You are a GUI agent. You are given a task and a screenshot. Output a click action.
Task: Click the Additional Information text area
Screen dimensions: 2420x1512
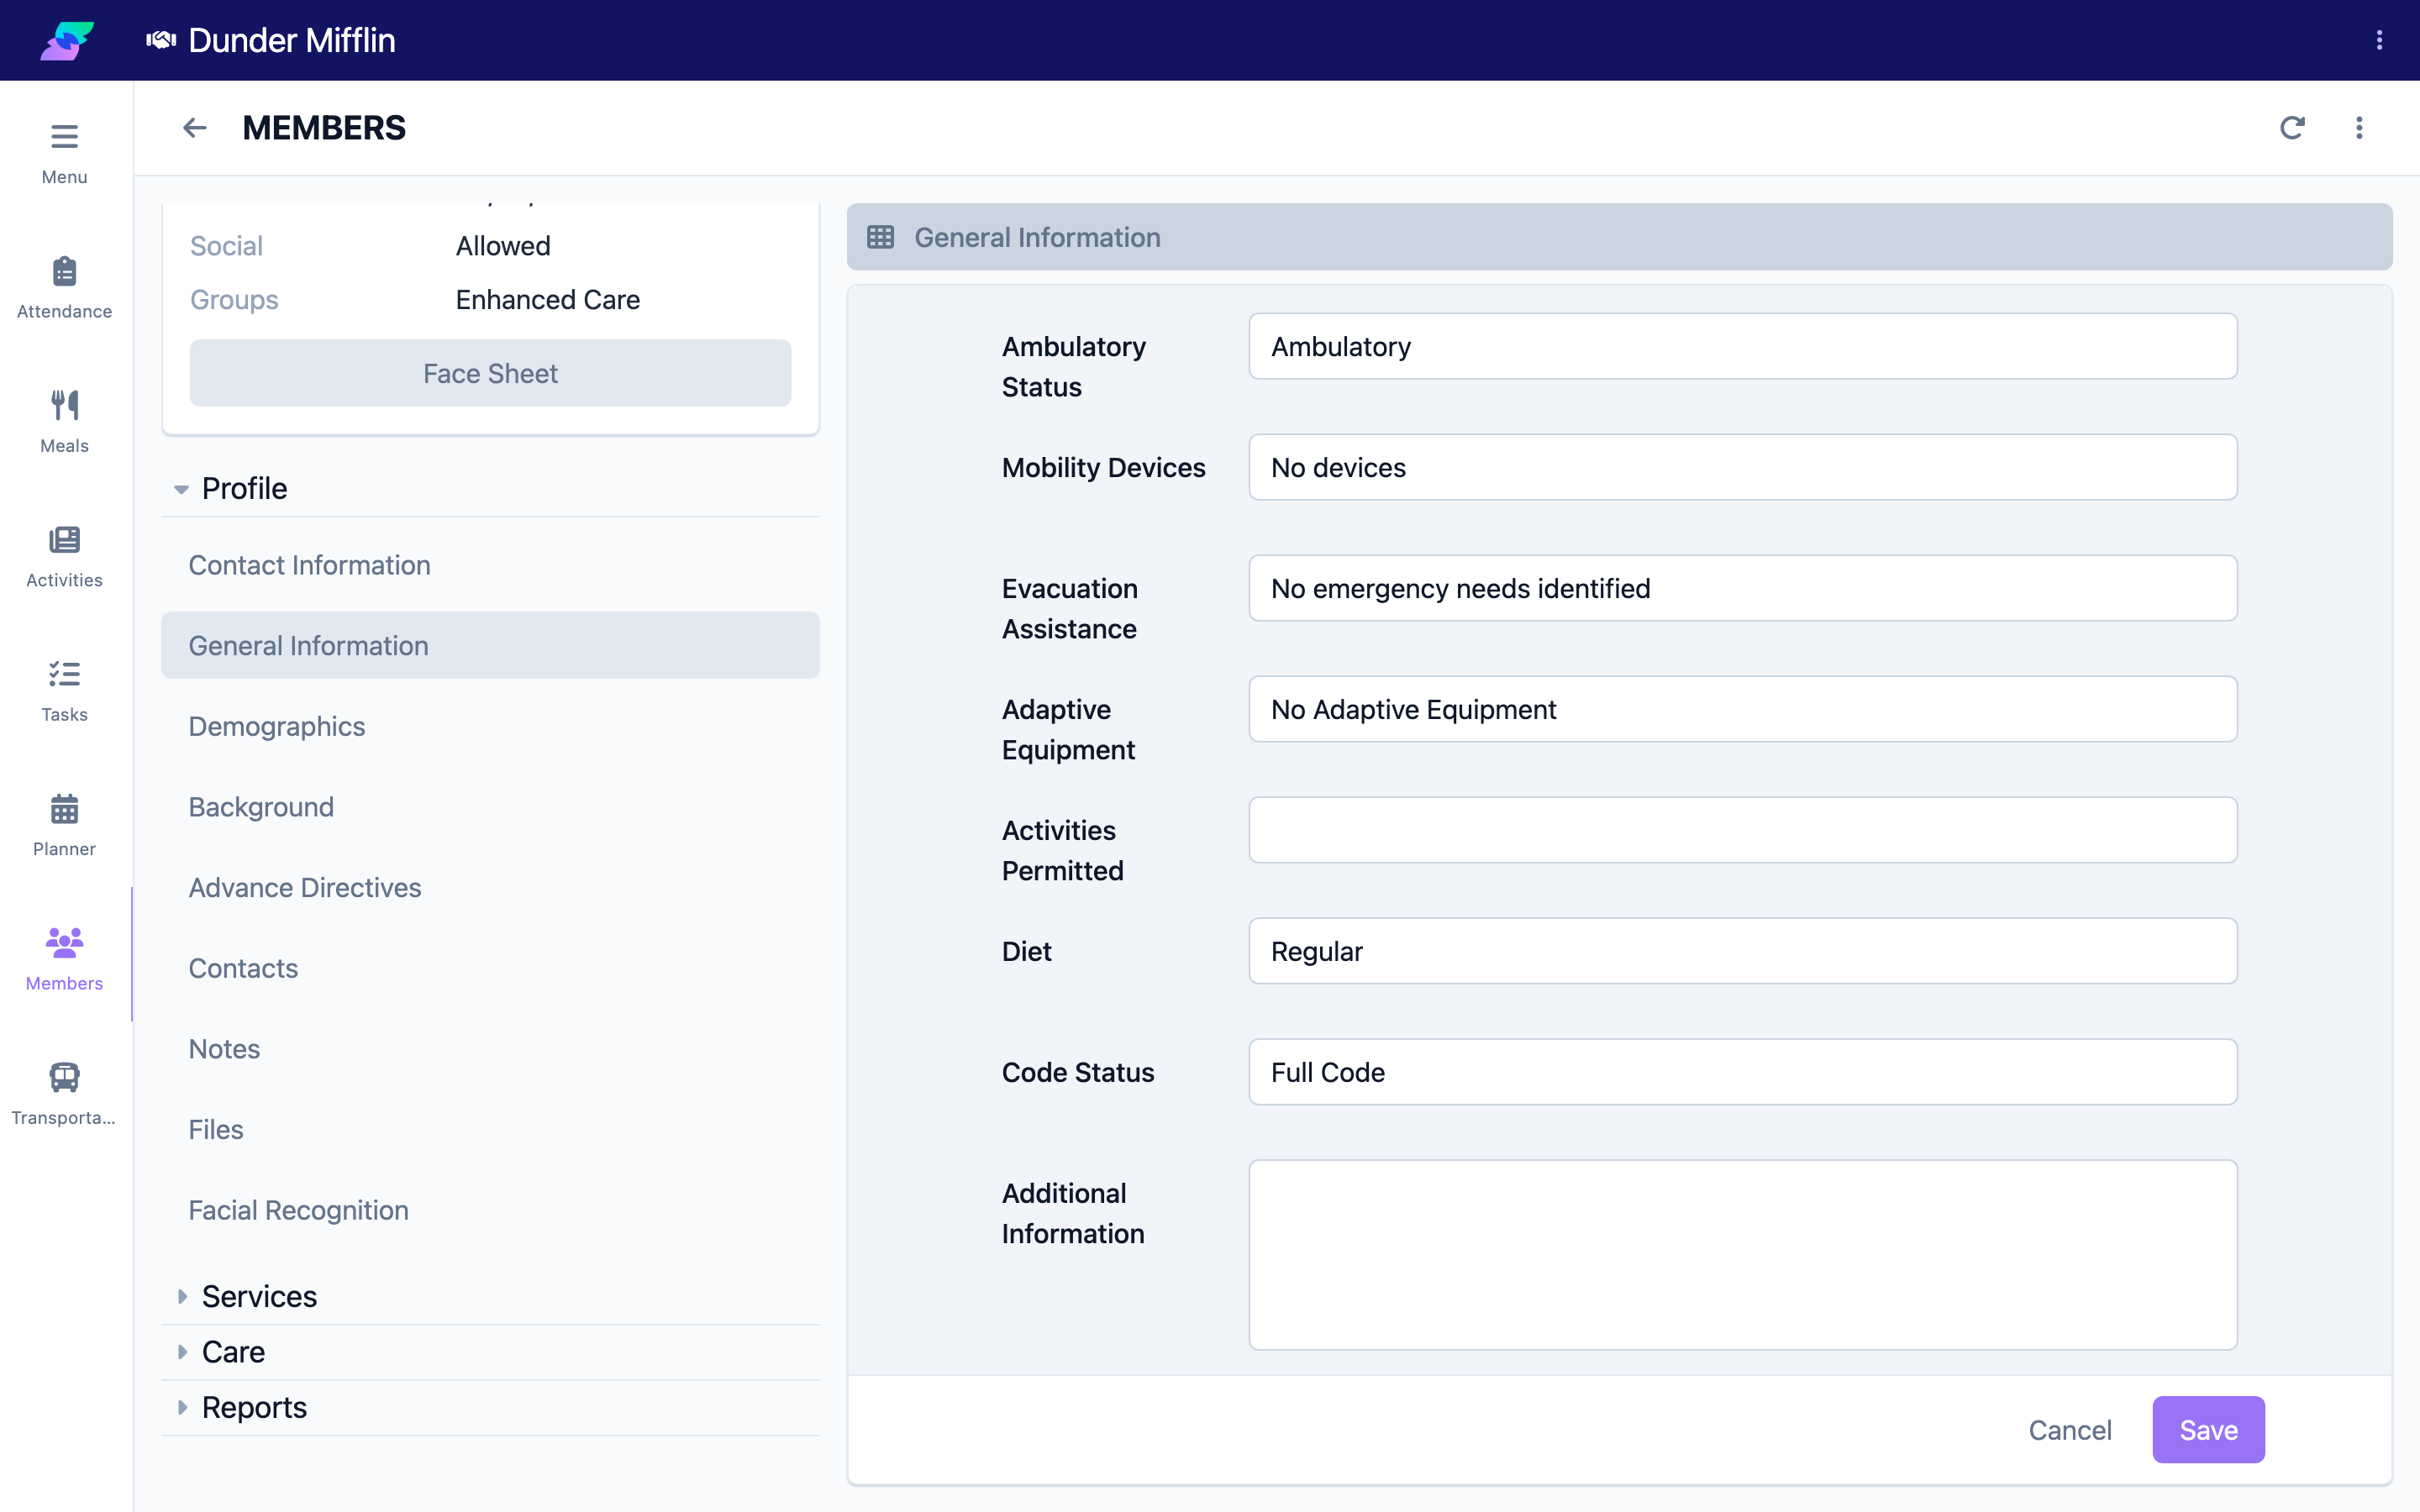(x=1743, y=1255)
